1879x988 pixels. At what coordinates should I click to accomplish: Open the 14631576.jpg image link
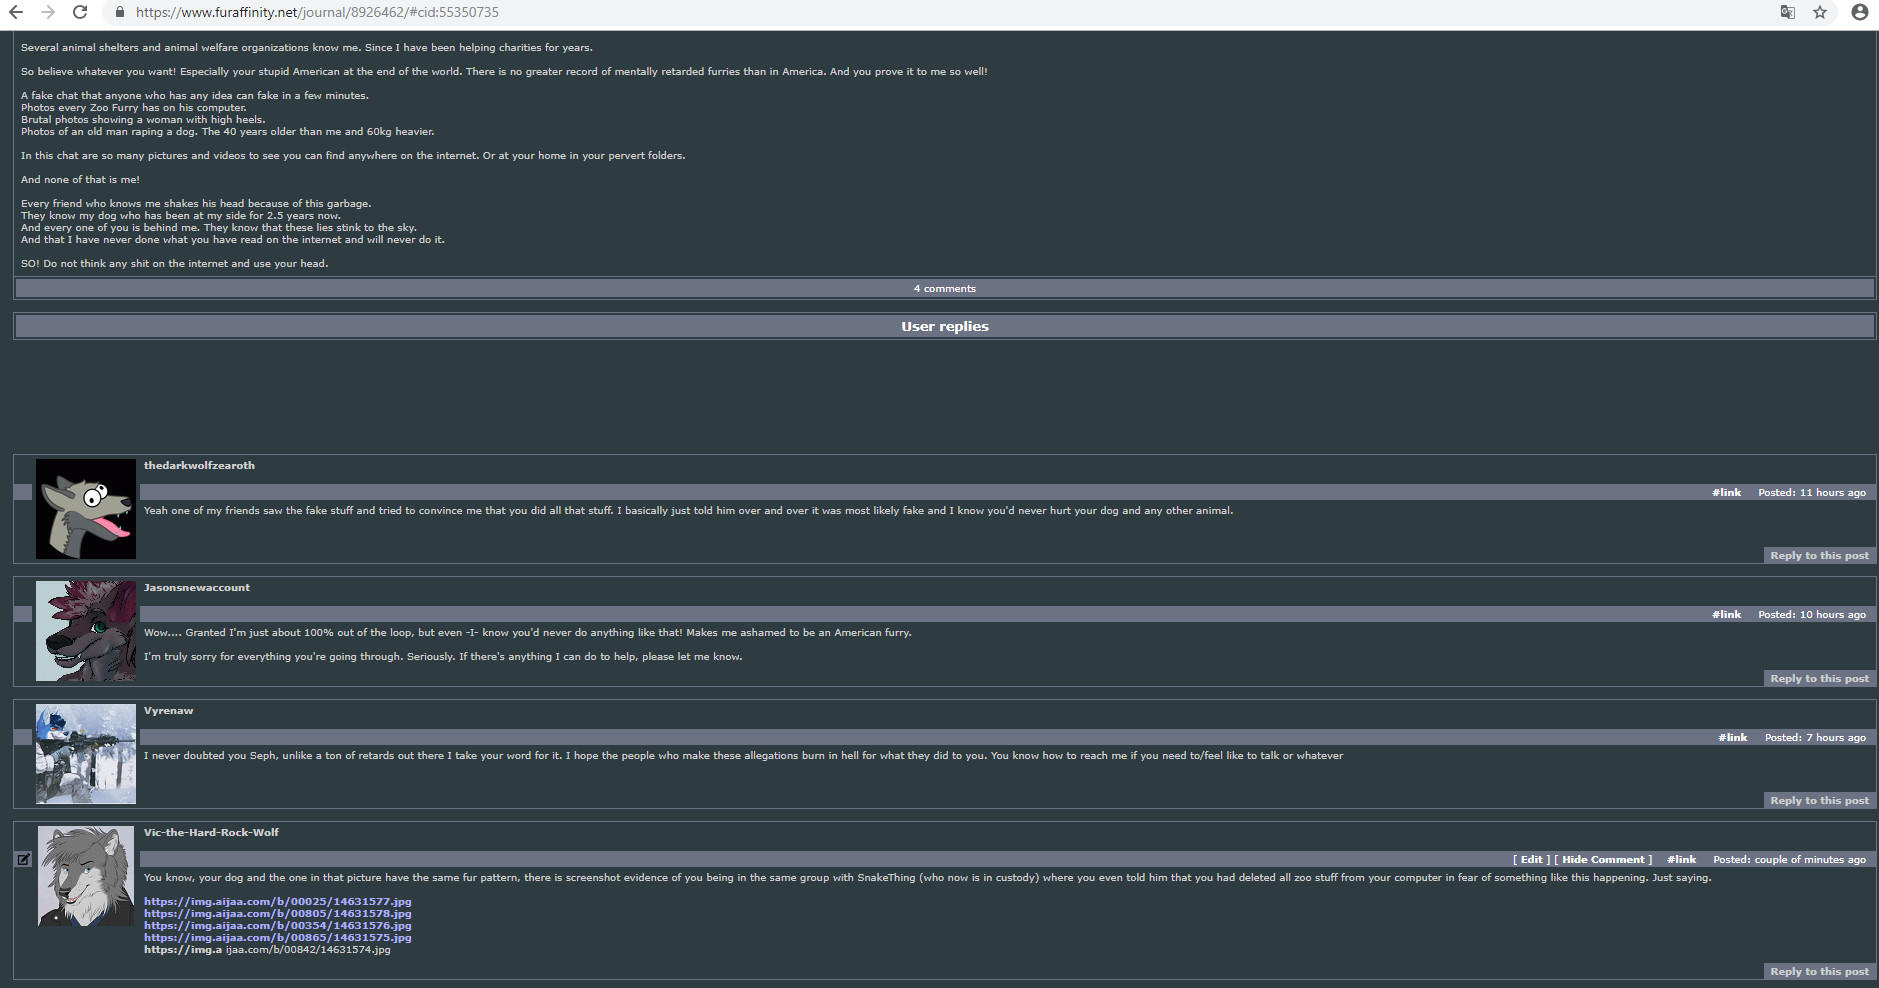point(278,925)
